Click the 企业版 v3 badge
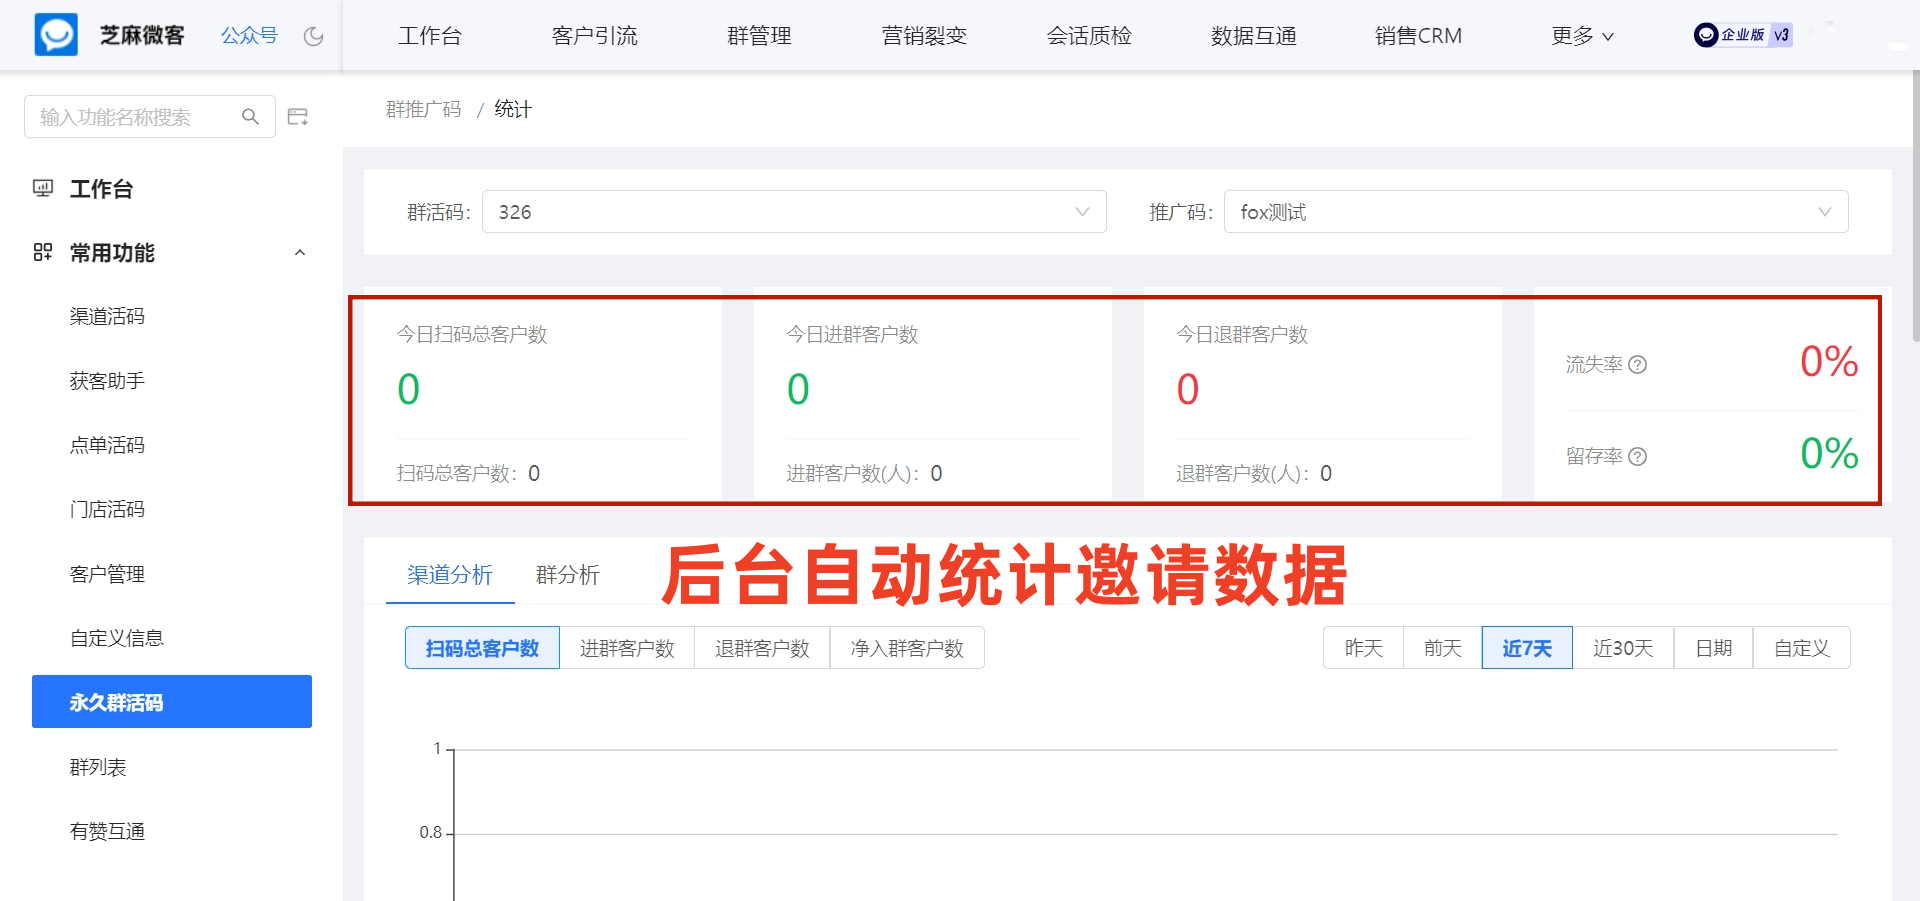 click(1743, 35)
